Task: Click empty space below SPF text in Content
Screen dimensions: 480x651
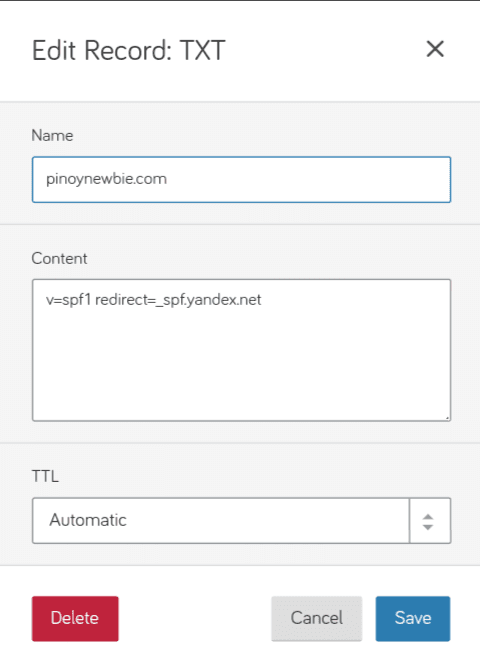Action: pos(241,365)
